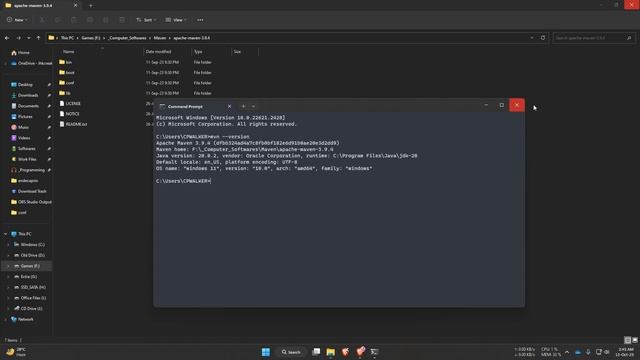The height and width of the screenshot is (360, 640).
Task: Expand the Old Drive (D:) node
Action: (8, 255)
